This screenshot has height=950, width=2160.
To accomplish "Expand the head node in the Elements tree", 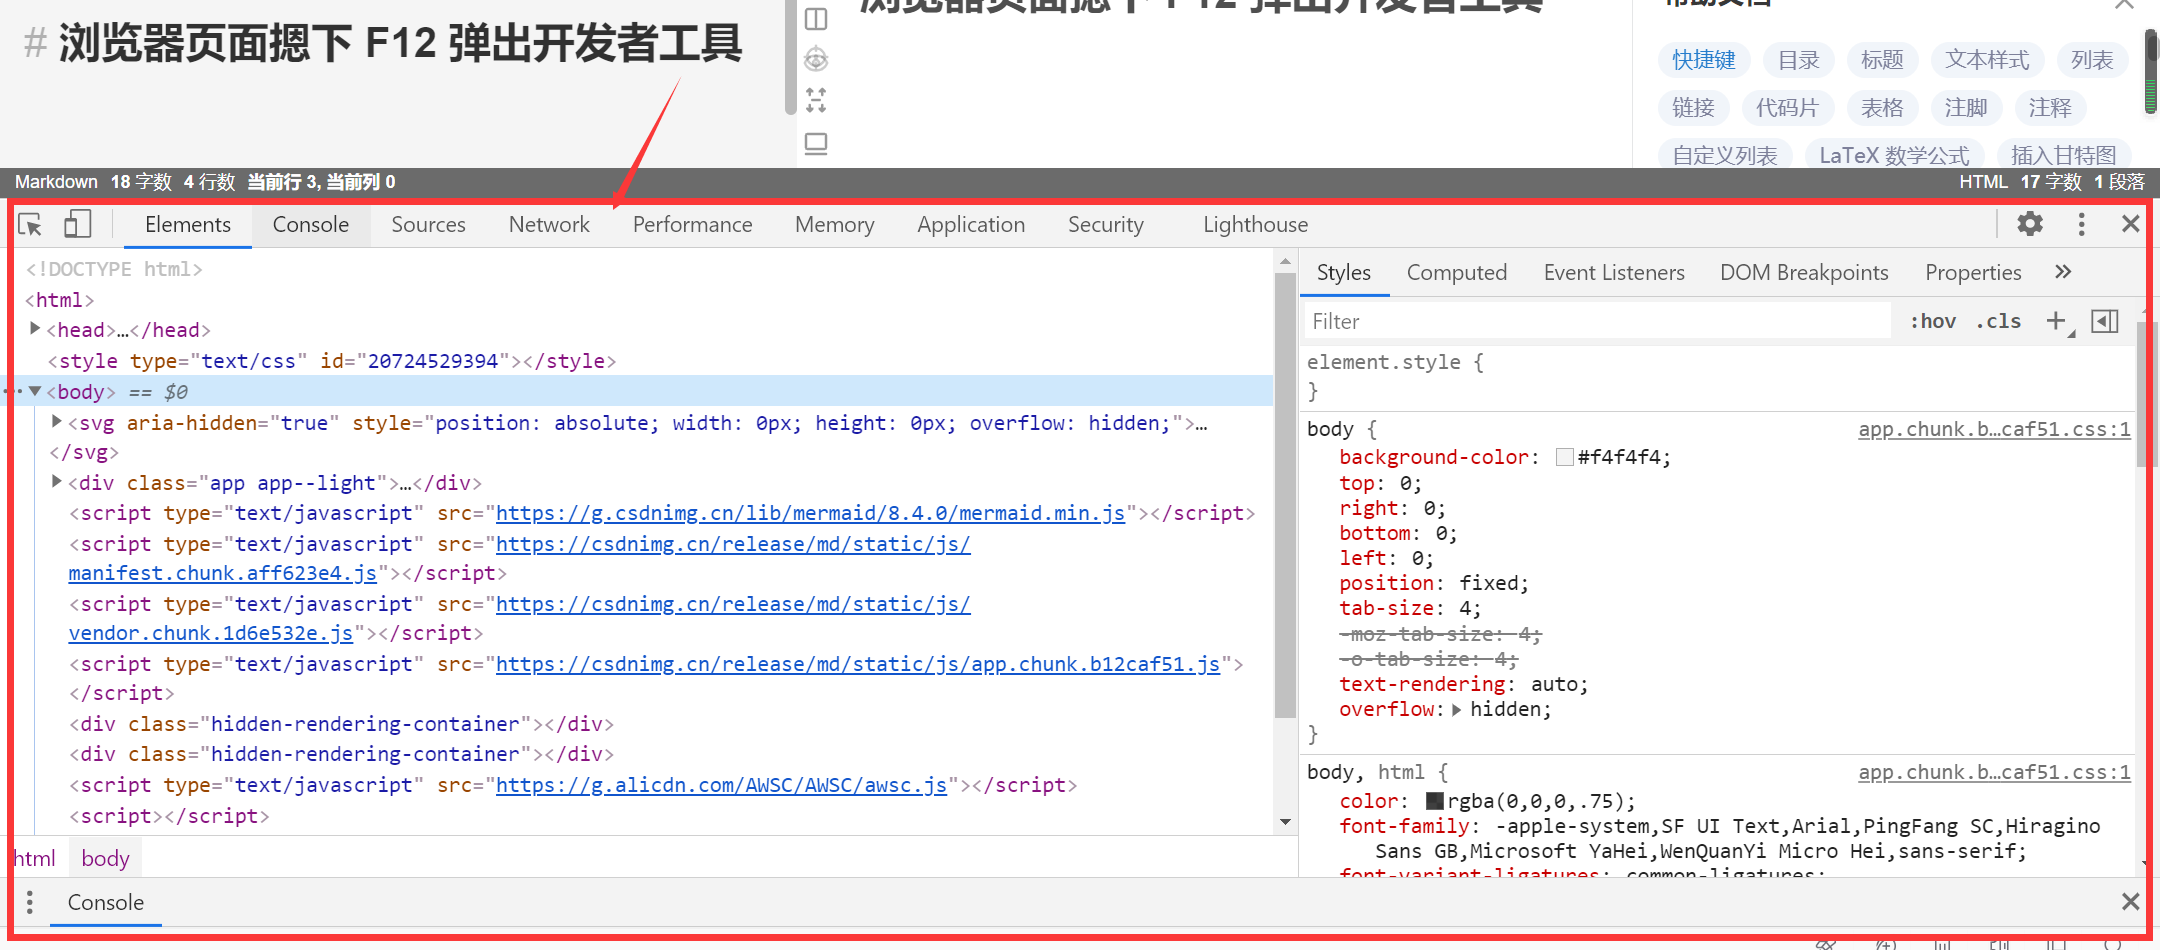I will 35,329.
